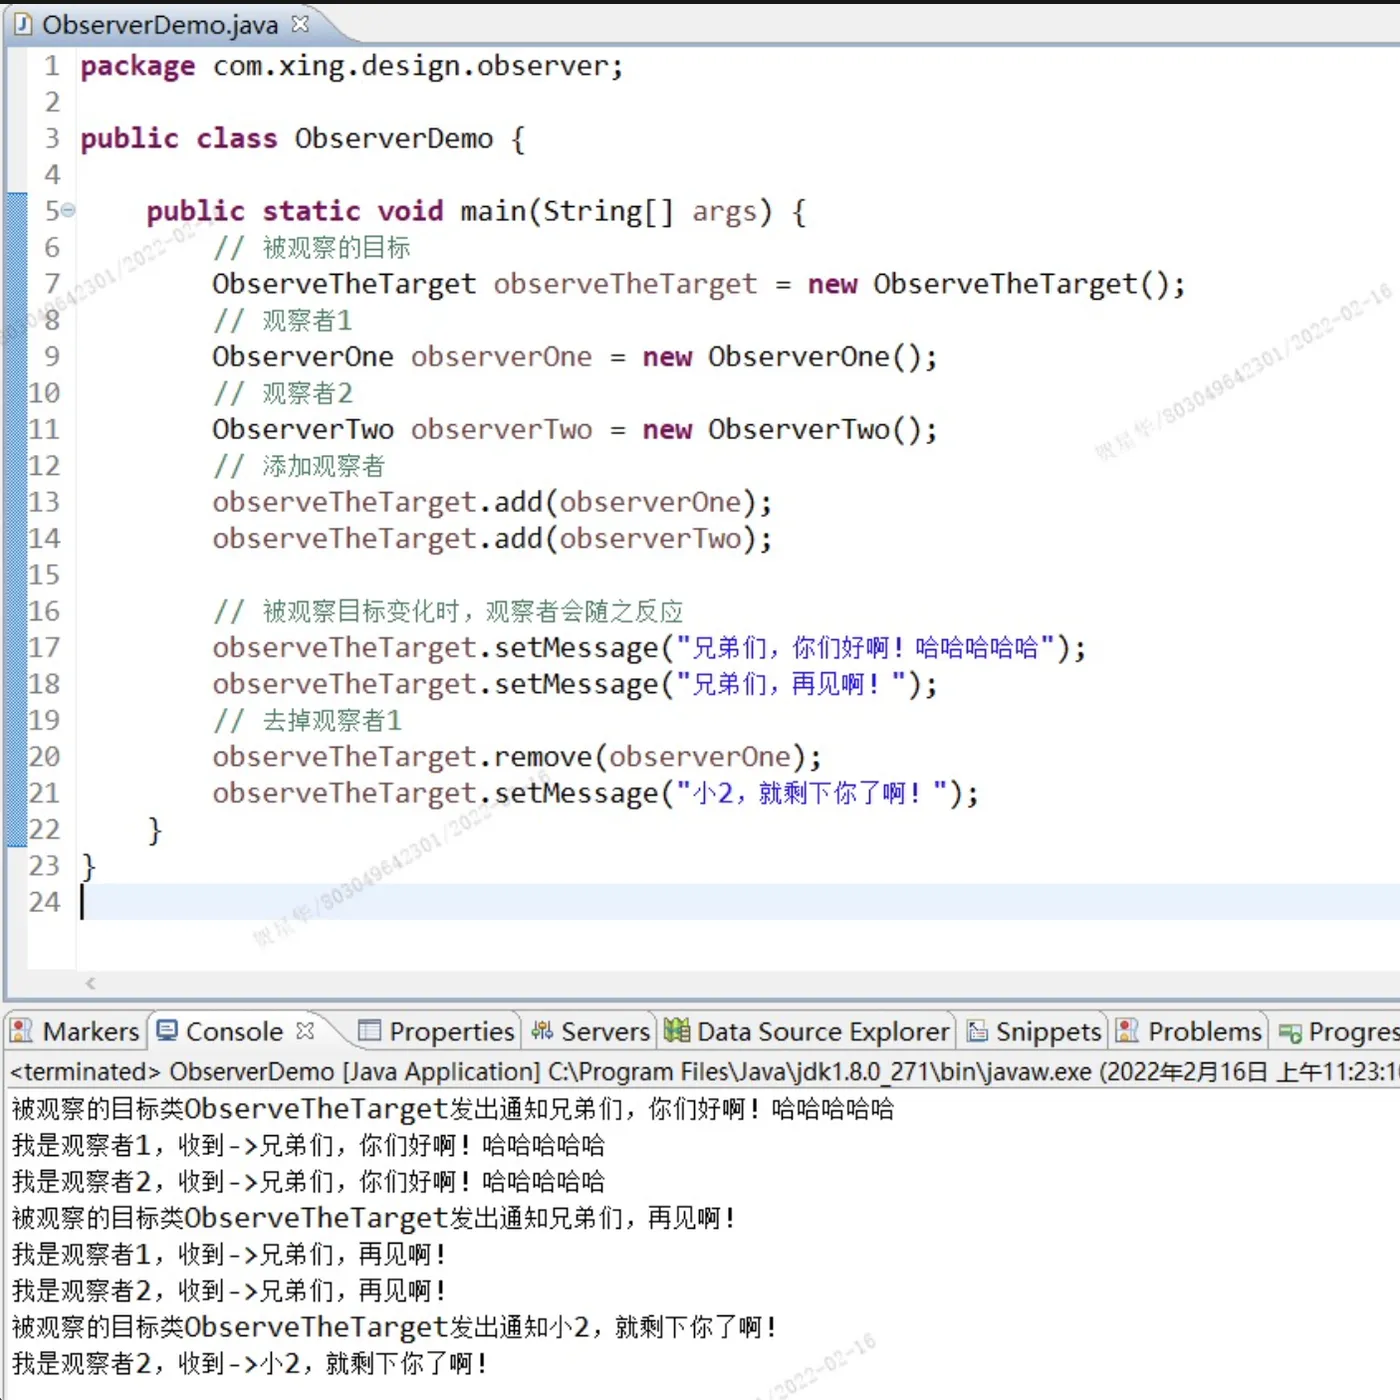Click comment 添加观察者 on line 12
This screenshot has width=1400, height=1400.
pos(299,466)
